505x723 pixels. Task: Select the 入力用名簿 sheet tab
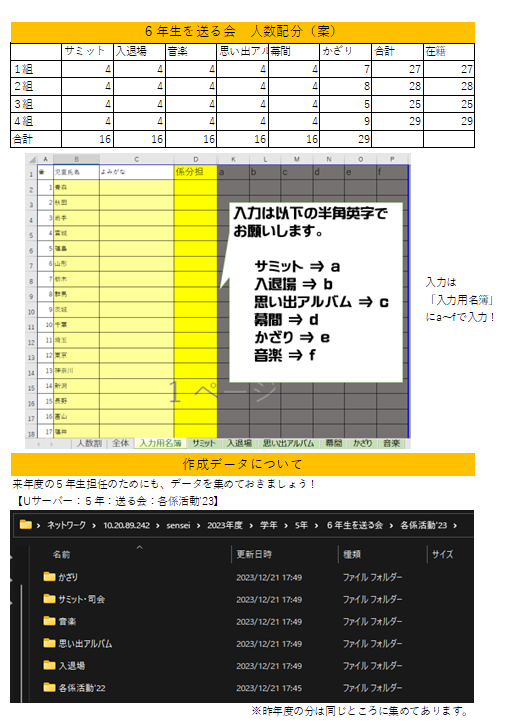tap(160, 444)
